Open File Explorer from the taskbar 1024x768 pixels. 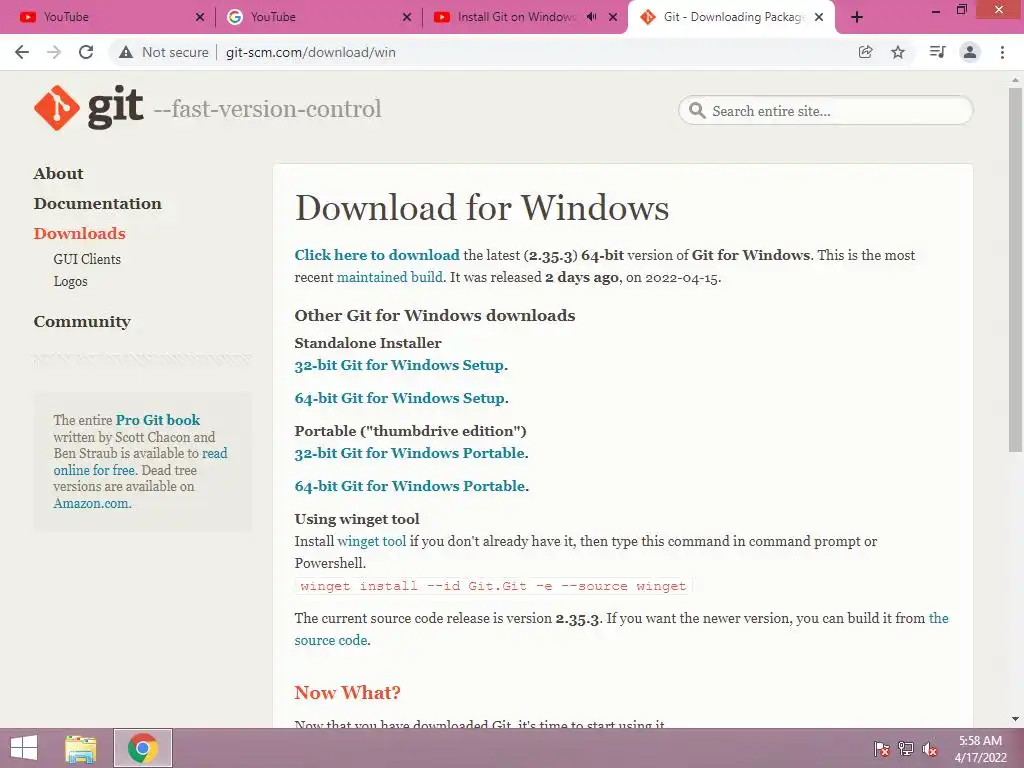[81, 748]
